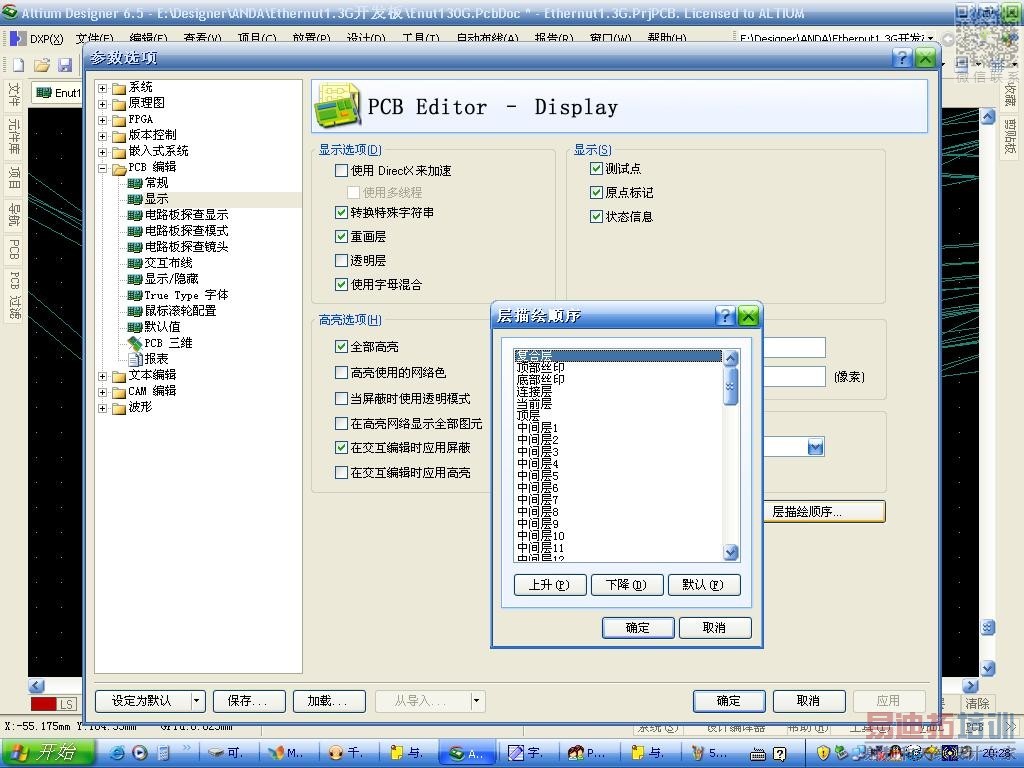The image size is (1024, 768).
Task: Click the Windows 开始 start button
Action: [47, 752]
